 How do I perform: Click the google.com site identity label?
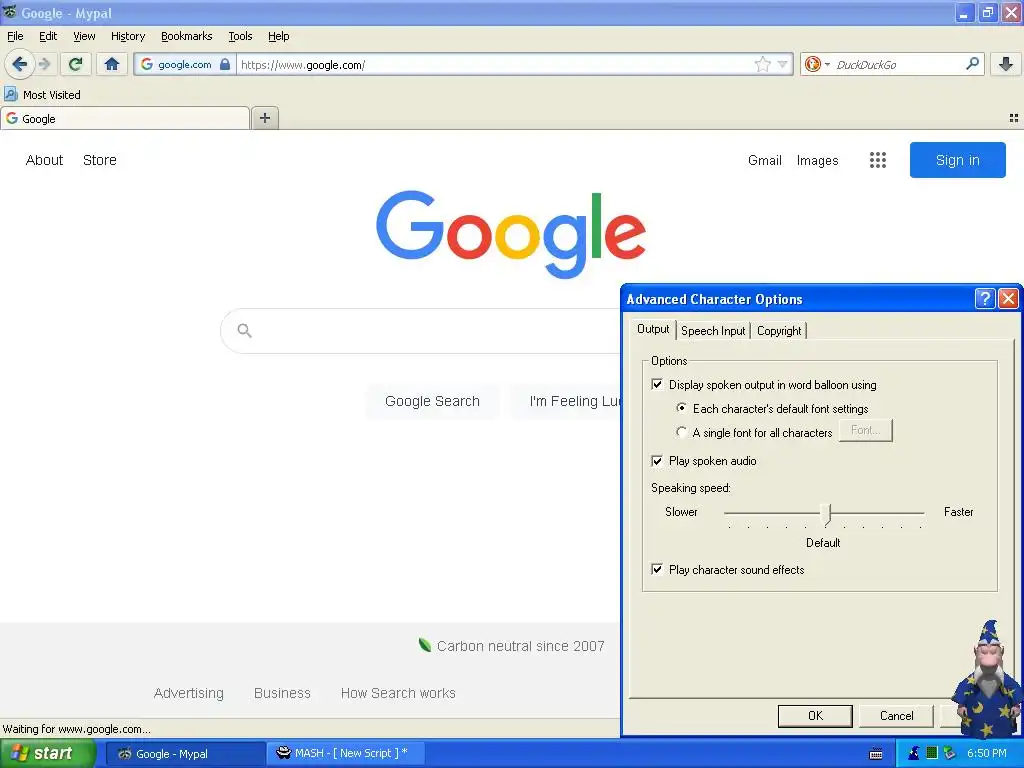point(184,64)
